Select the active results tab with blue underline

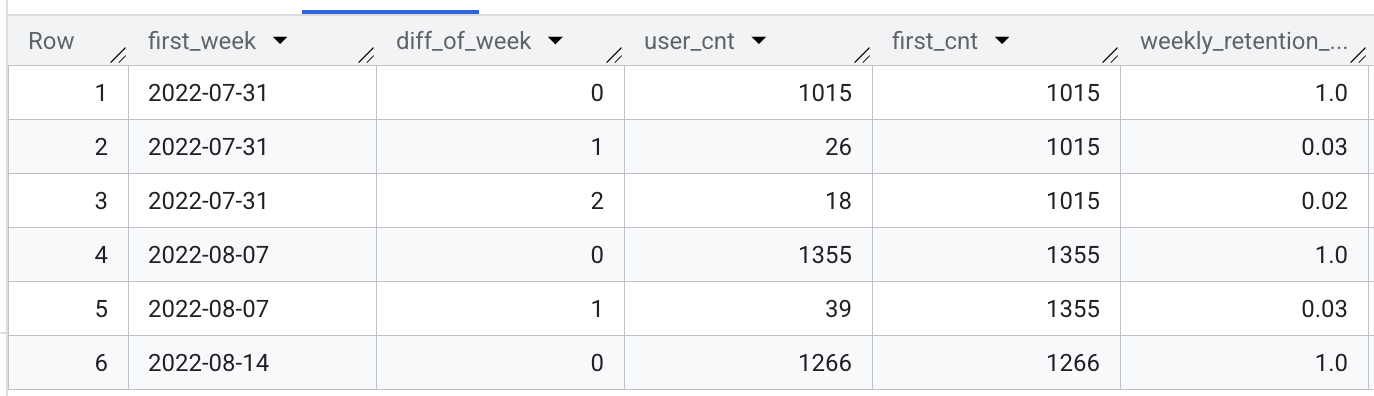(x=391, y=7)
